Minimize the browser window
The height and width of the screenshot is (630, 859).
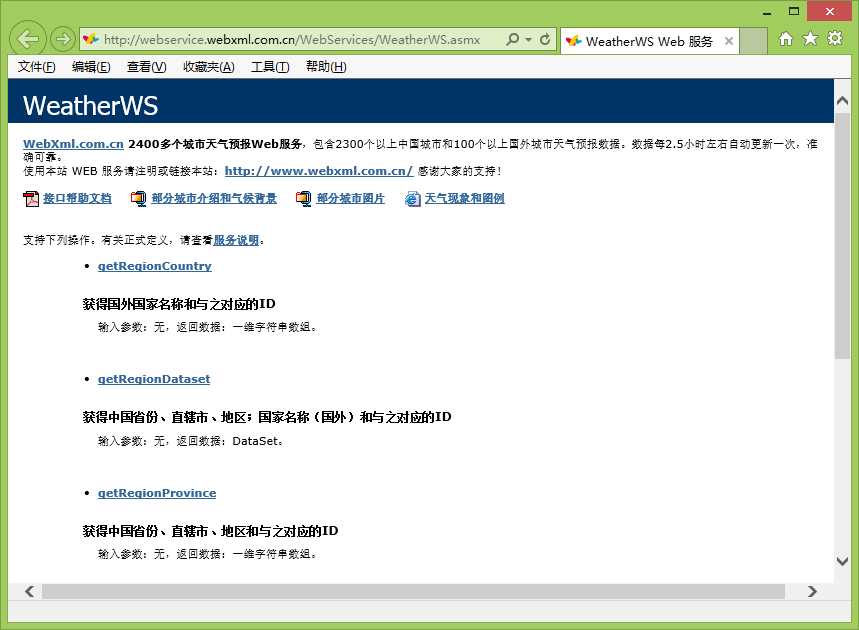(768, 12)
